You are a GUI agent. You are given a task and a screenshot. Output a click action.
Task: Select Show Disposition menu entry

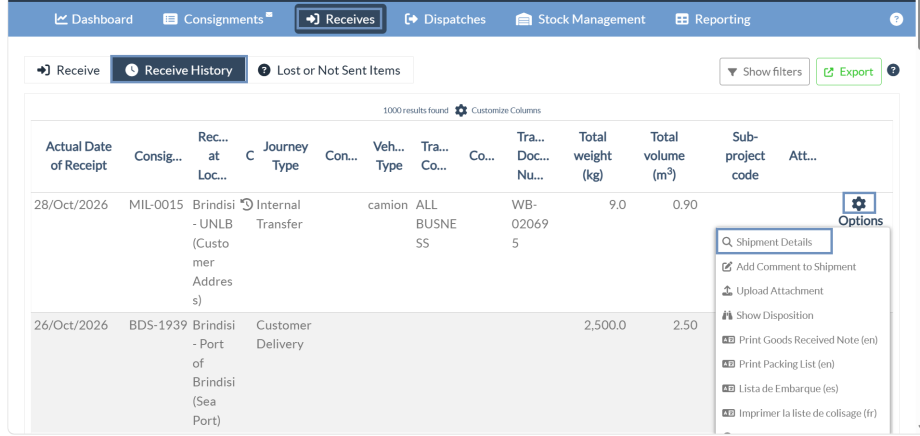tap(767, 316)
